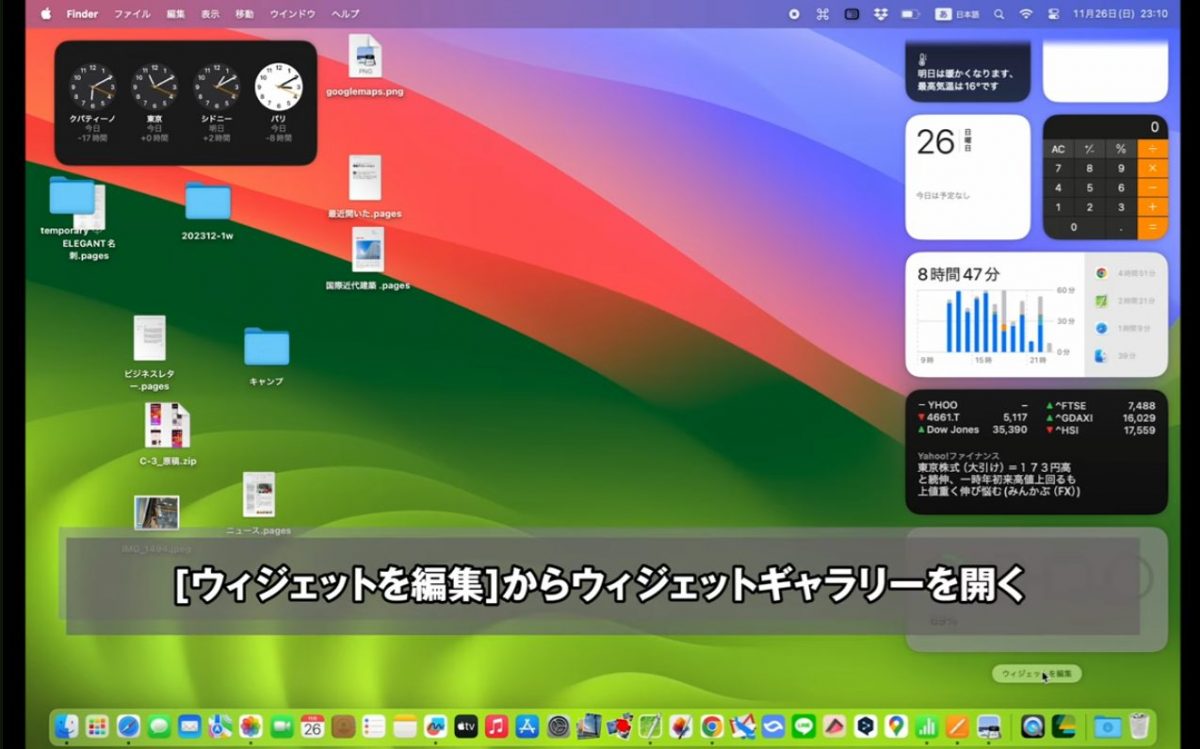Open the 表示 menu
Screen dimensions: 1200x749
pos(210,14)
